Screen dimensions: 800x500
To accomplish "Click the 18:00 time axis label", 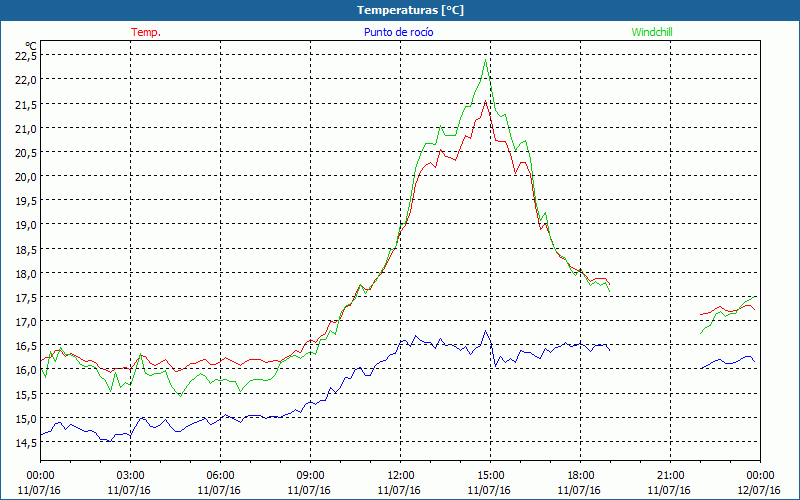I will (x=580, y=476).
